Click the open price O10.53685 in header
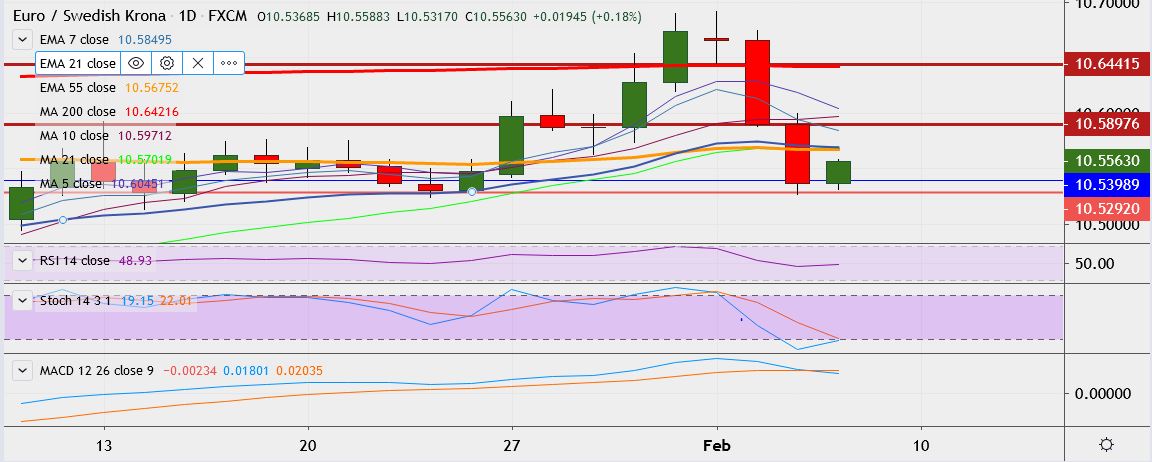The height and width of the screenshot is (462, 1152). point(289,15)
